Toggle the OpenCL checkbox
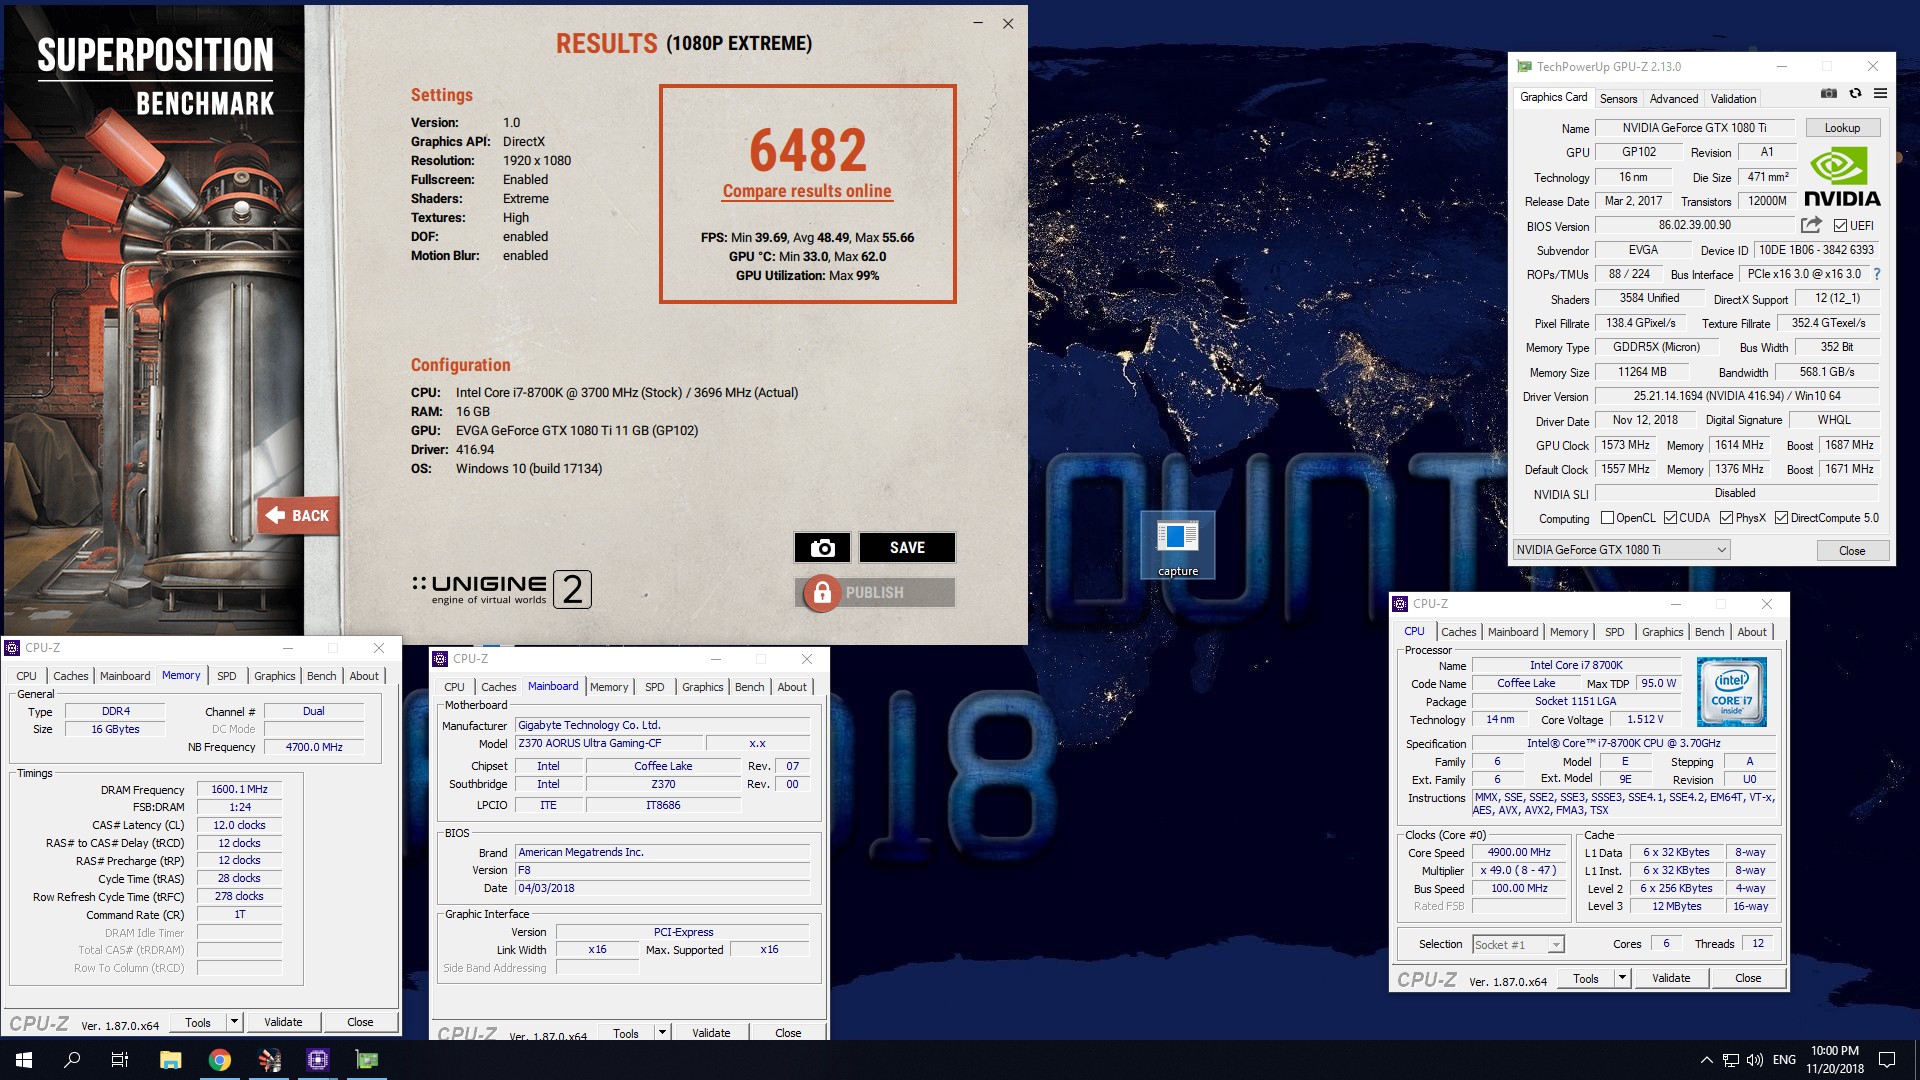Viewport: 1920px width, 1080px height. (1607, 518)
